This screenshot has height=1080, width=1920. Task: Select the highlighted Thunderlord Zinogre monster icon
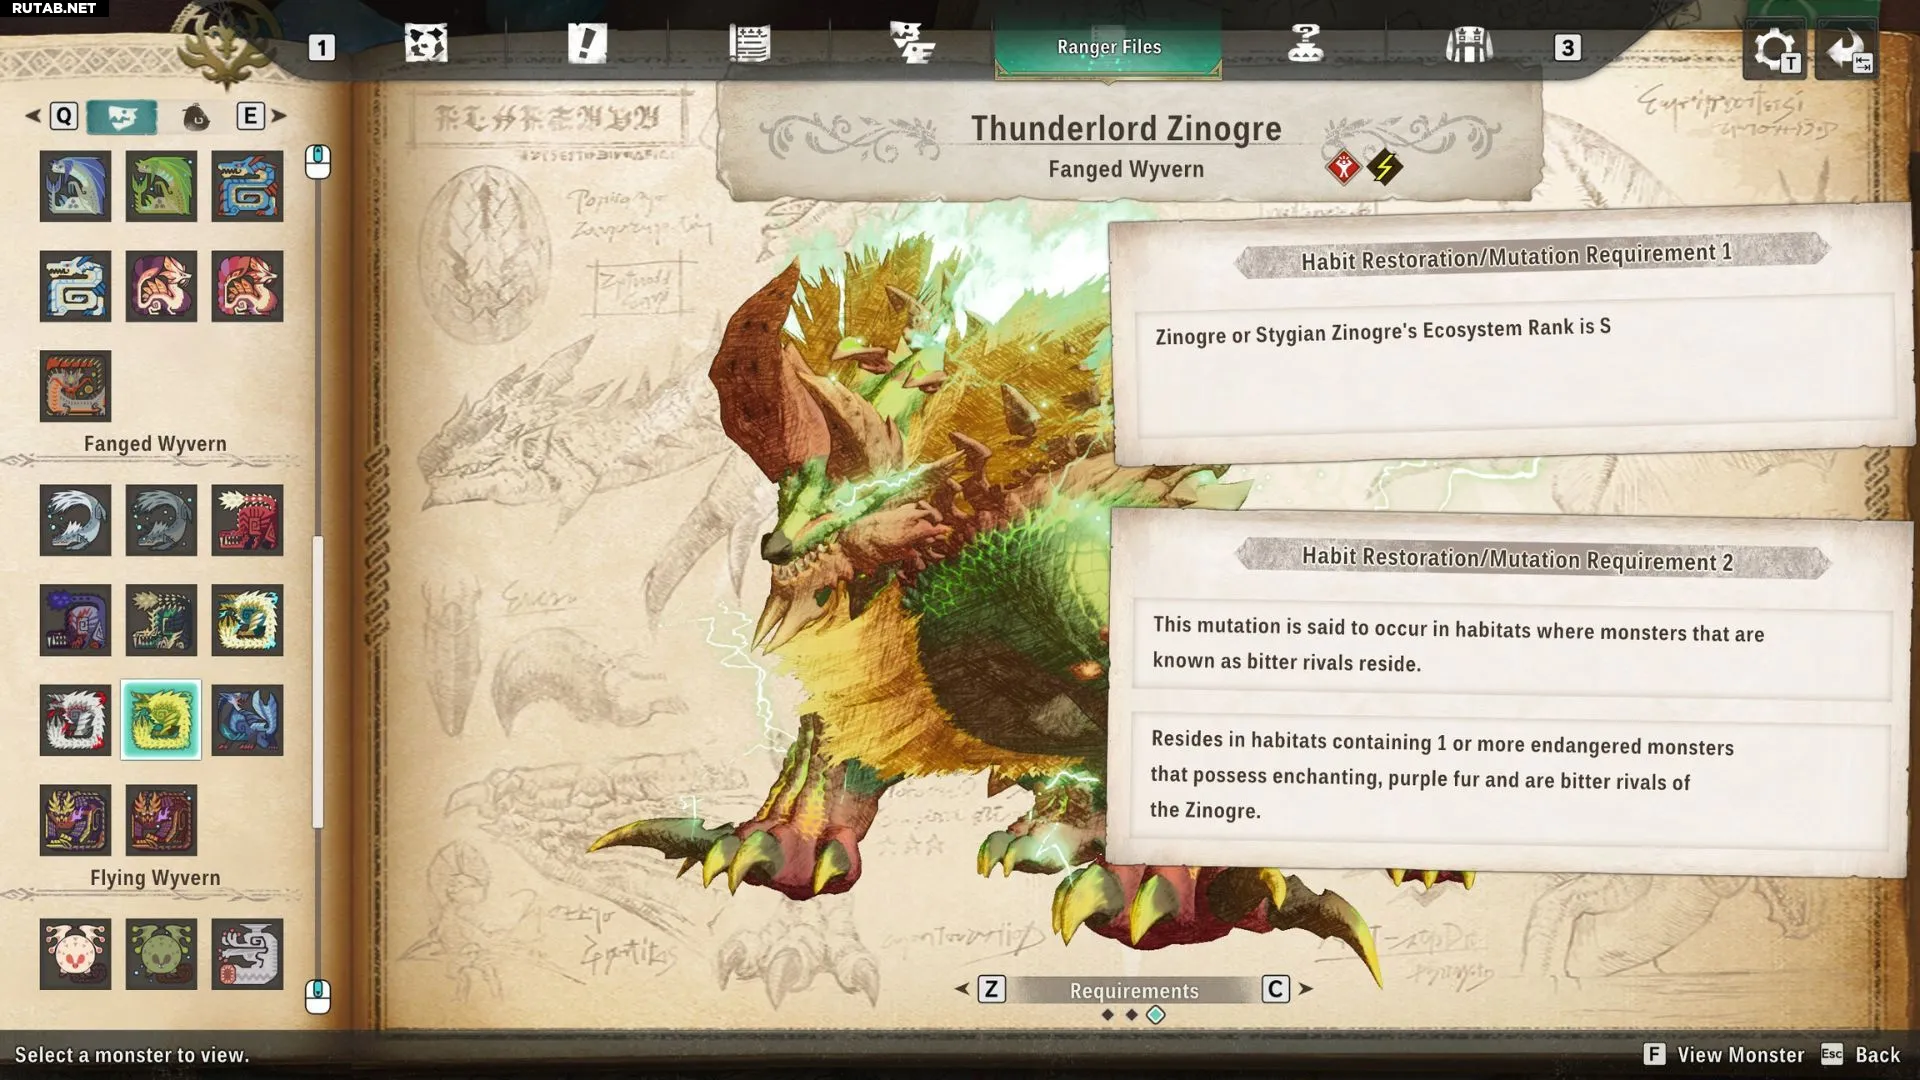pyautogui.click(x=161, y=720)
